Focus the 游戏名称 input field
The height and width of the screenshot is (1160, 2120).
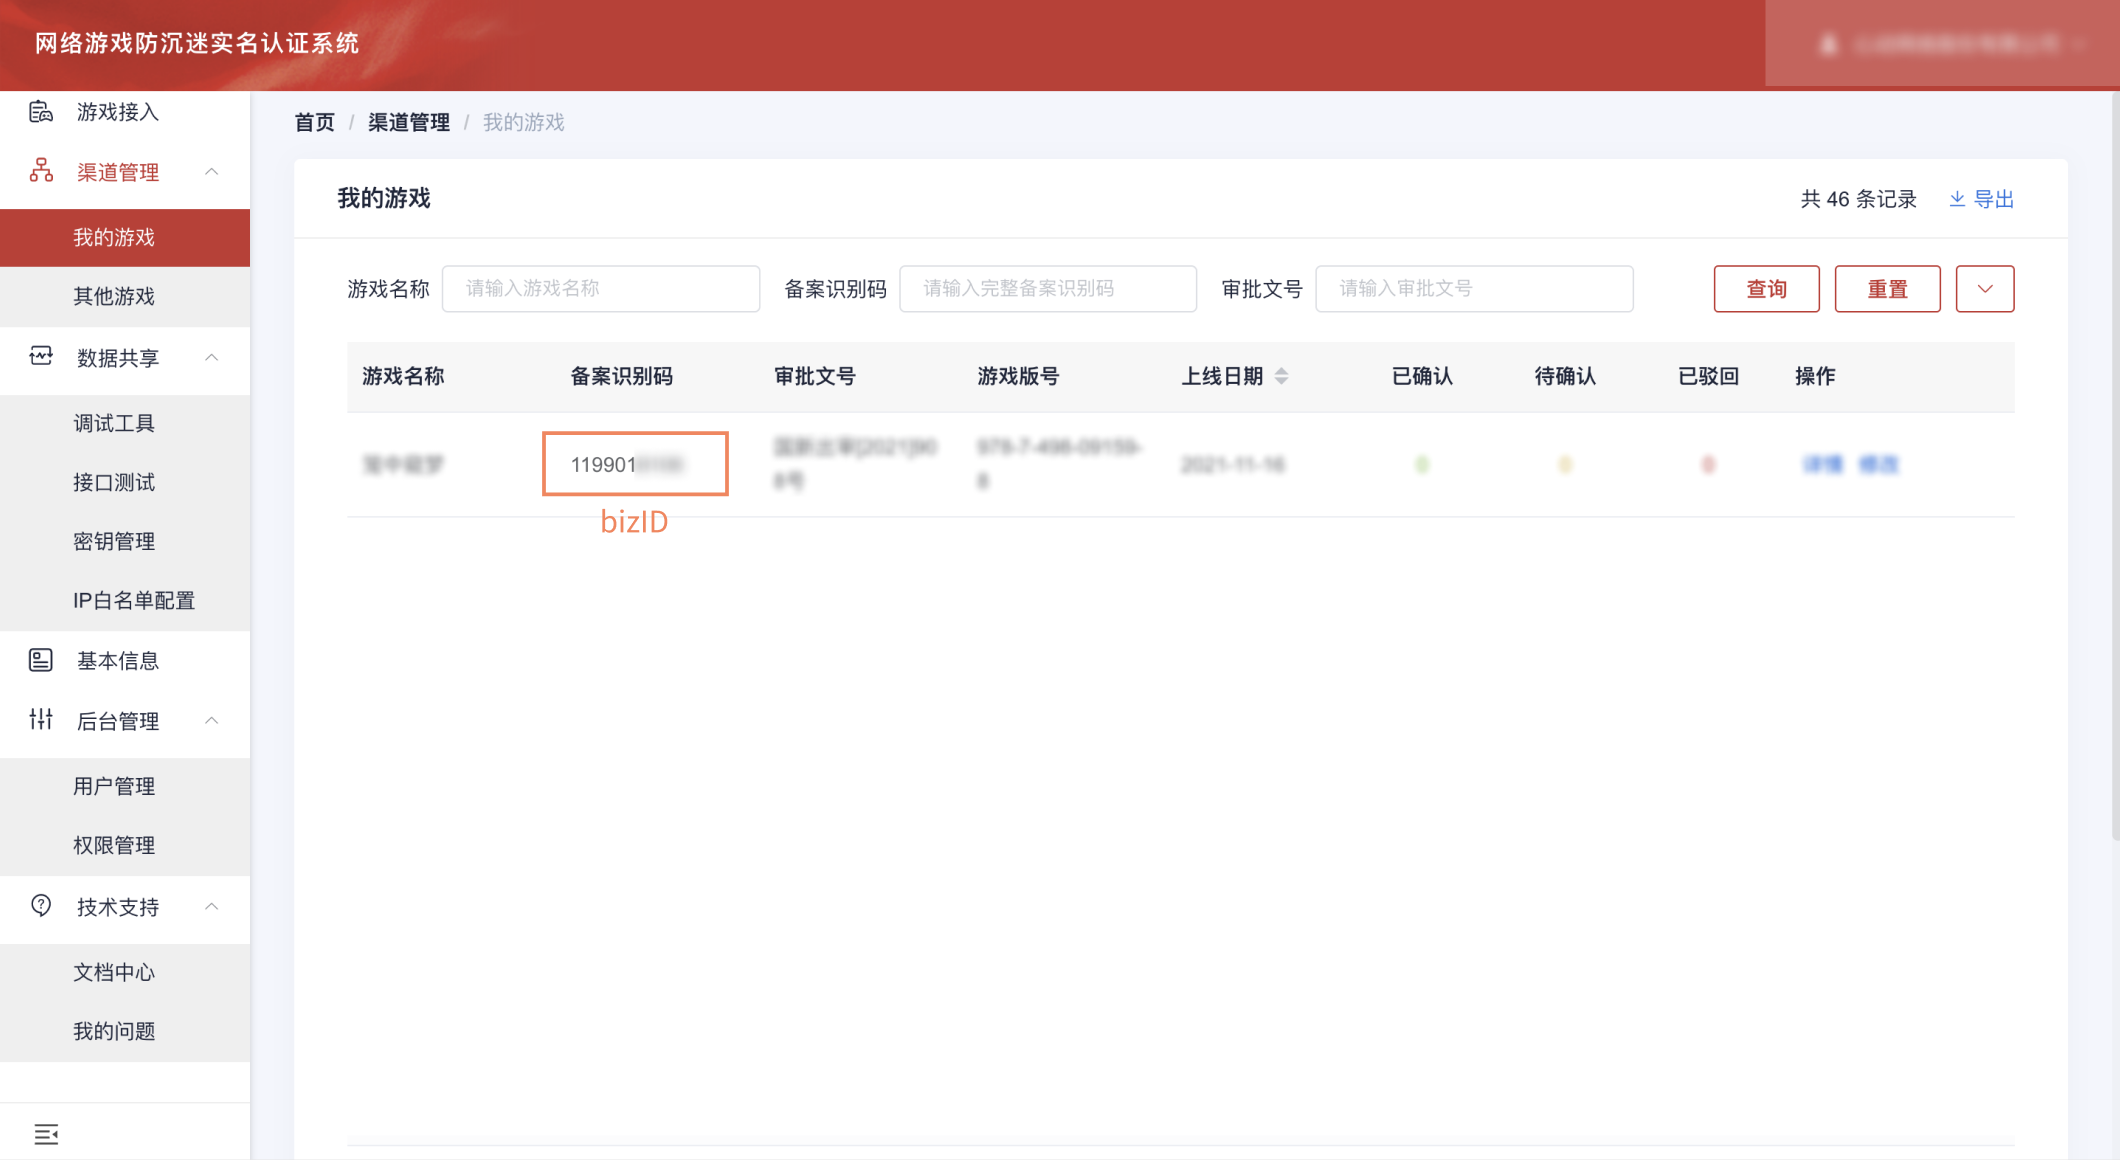pos(600,289)
